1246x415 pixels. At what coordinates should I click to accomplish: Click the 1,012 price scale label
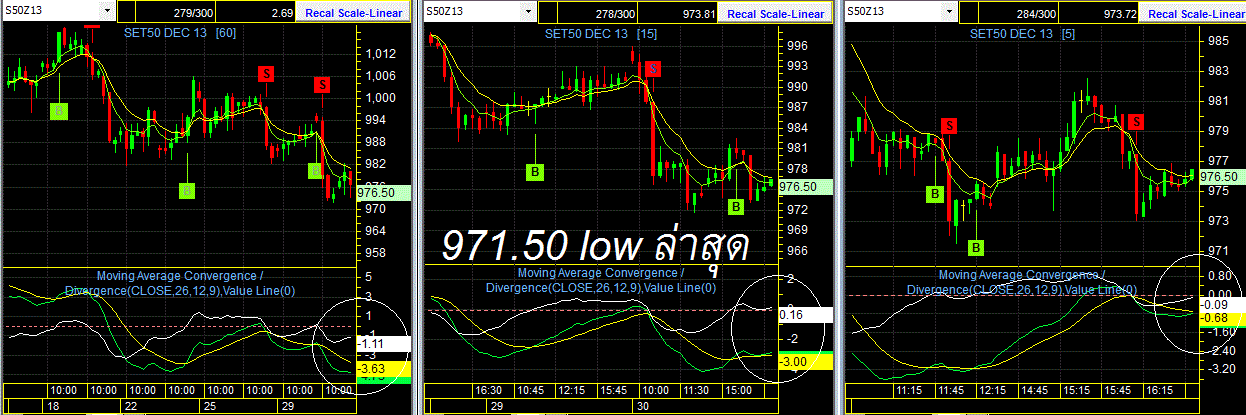380,53
